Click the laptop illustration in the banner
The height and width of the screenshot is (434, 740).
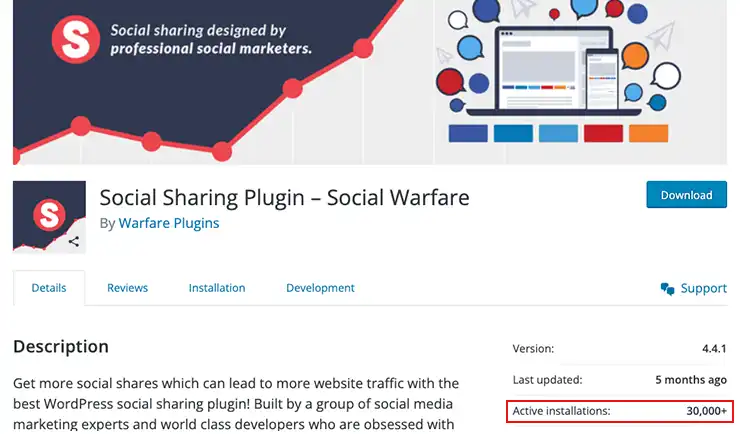(554, 71)
